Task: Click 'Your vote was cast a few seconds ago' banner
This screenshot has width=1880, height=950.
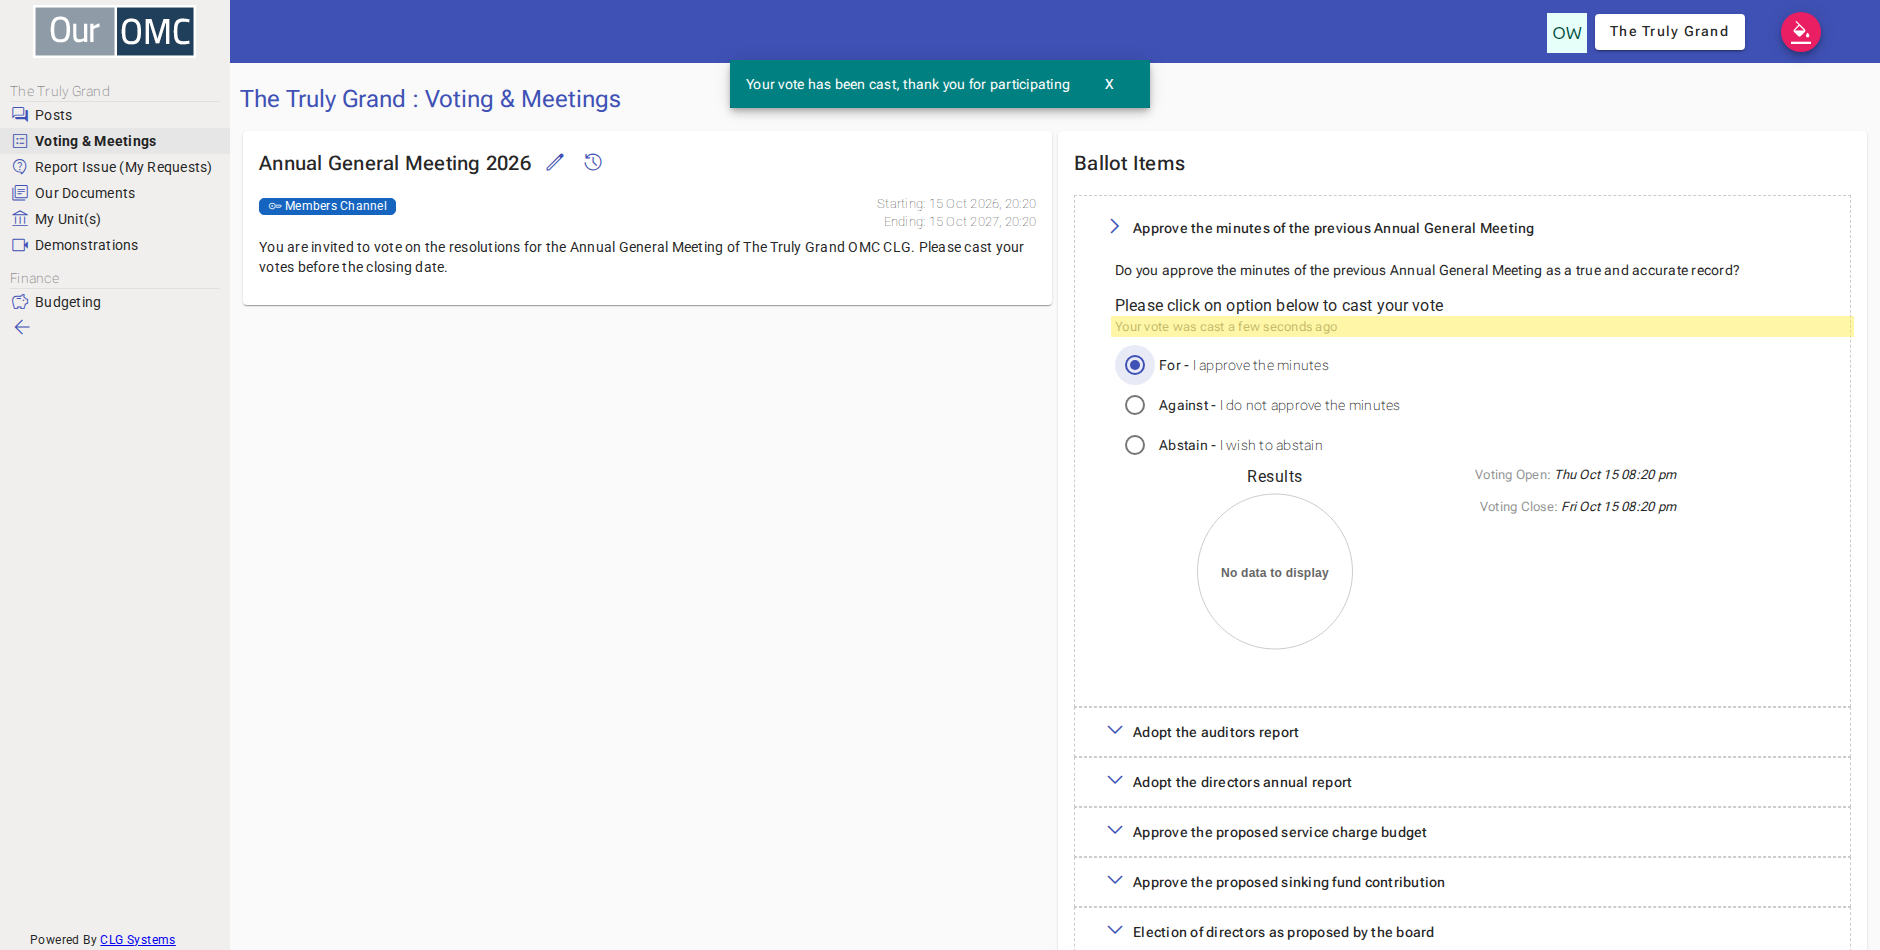Action: coord(1482,327)
